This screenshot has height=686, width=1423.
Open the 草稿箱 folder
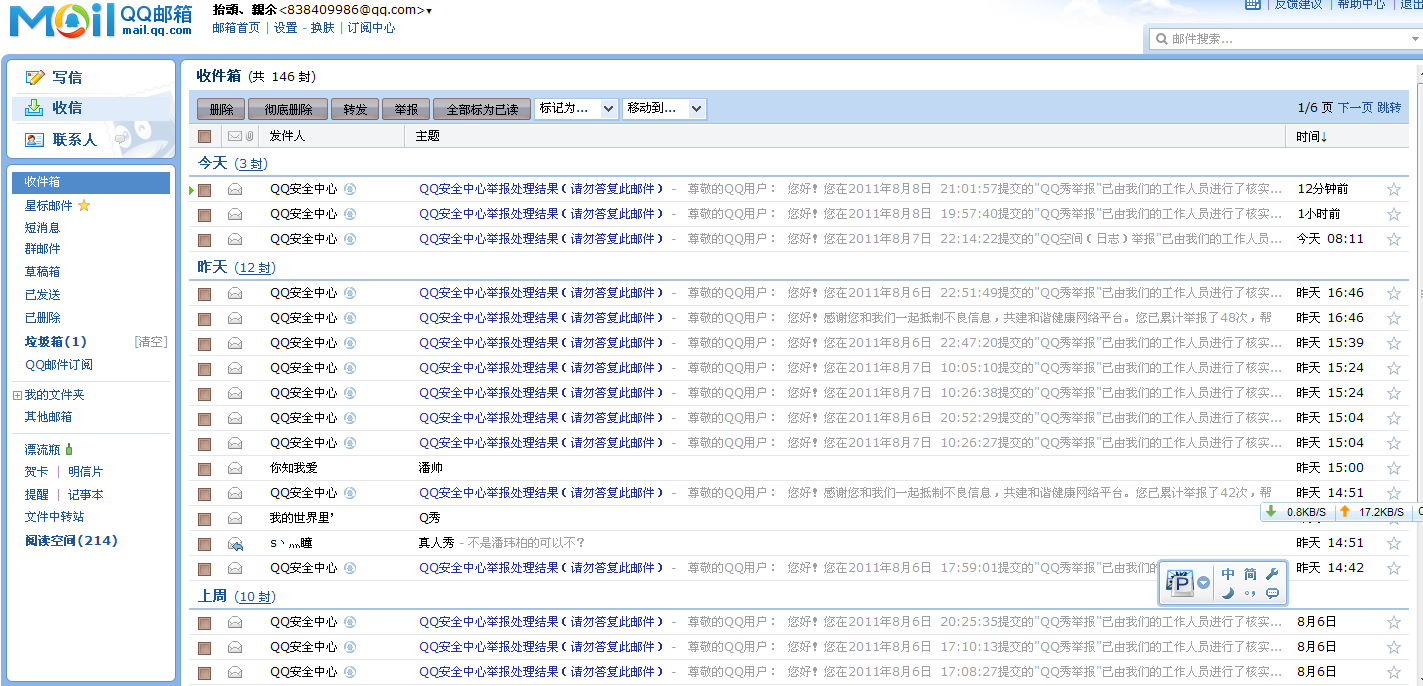[x=43, y=272]
